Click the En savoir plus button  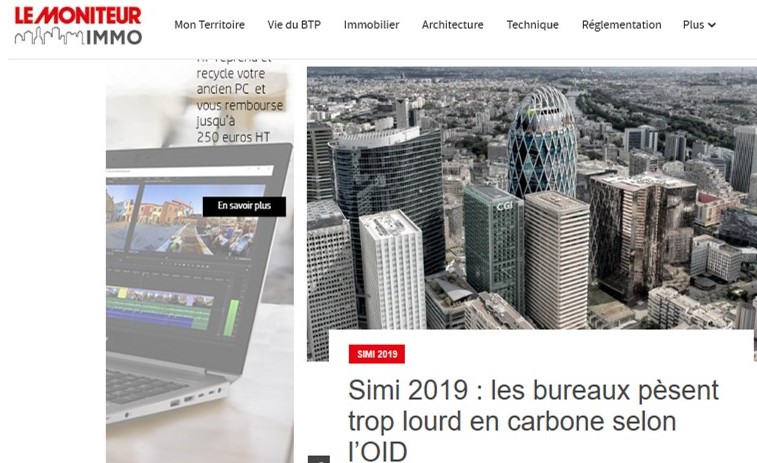coord(244,206)
